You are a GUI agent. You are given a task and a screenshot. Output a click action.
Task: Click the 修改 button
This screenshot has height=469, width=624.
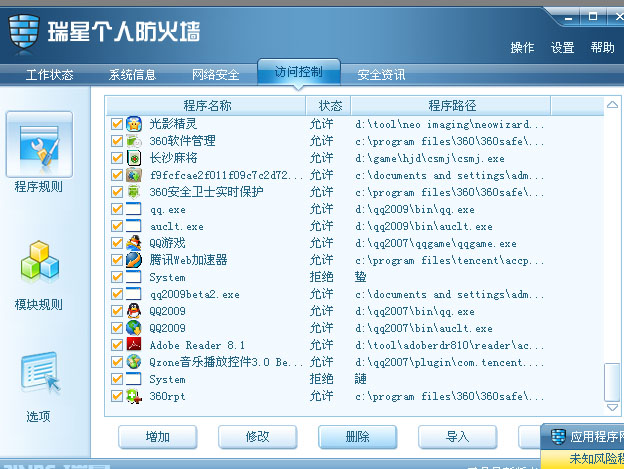click(257, 437)
